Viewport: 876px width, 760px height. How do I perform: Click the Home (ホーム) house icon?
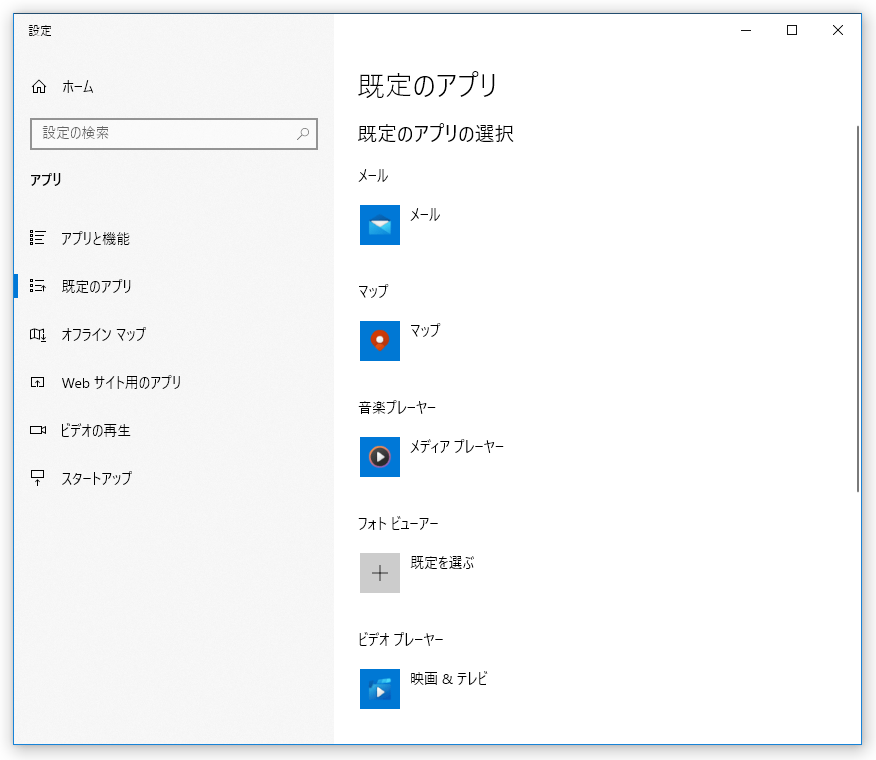click(39, 87)
